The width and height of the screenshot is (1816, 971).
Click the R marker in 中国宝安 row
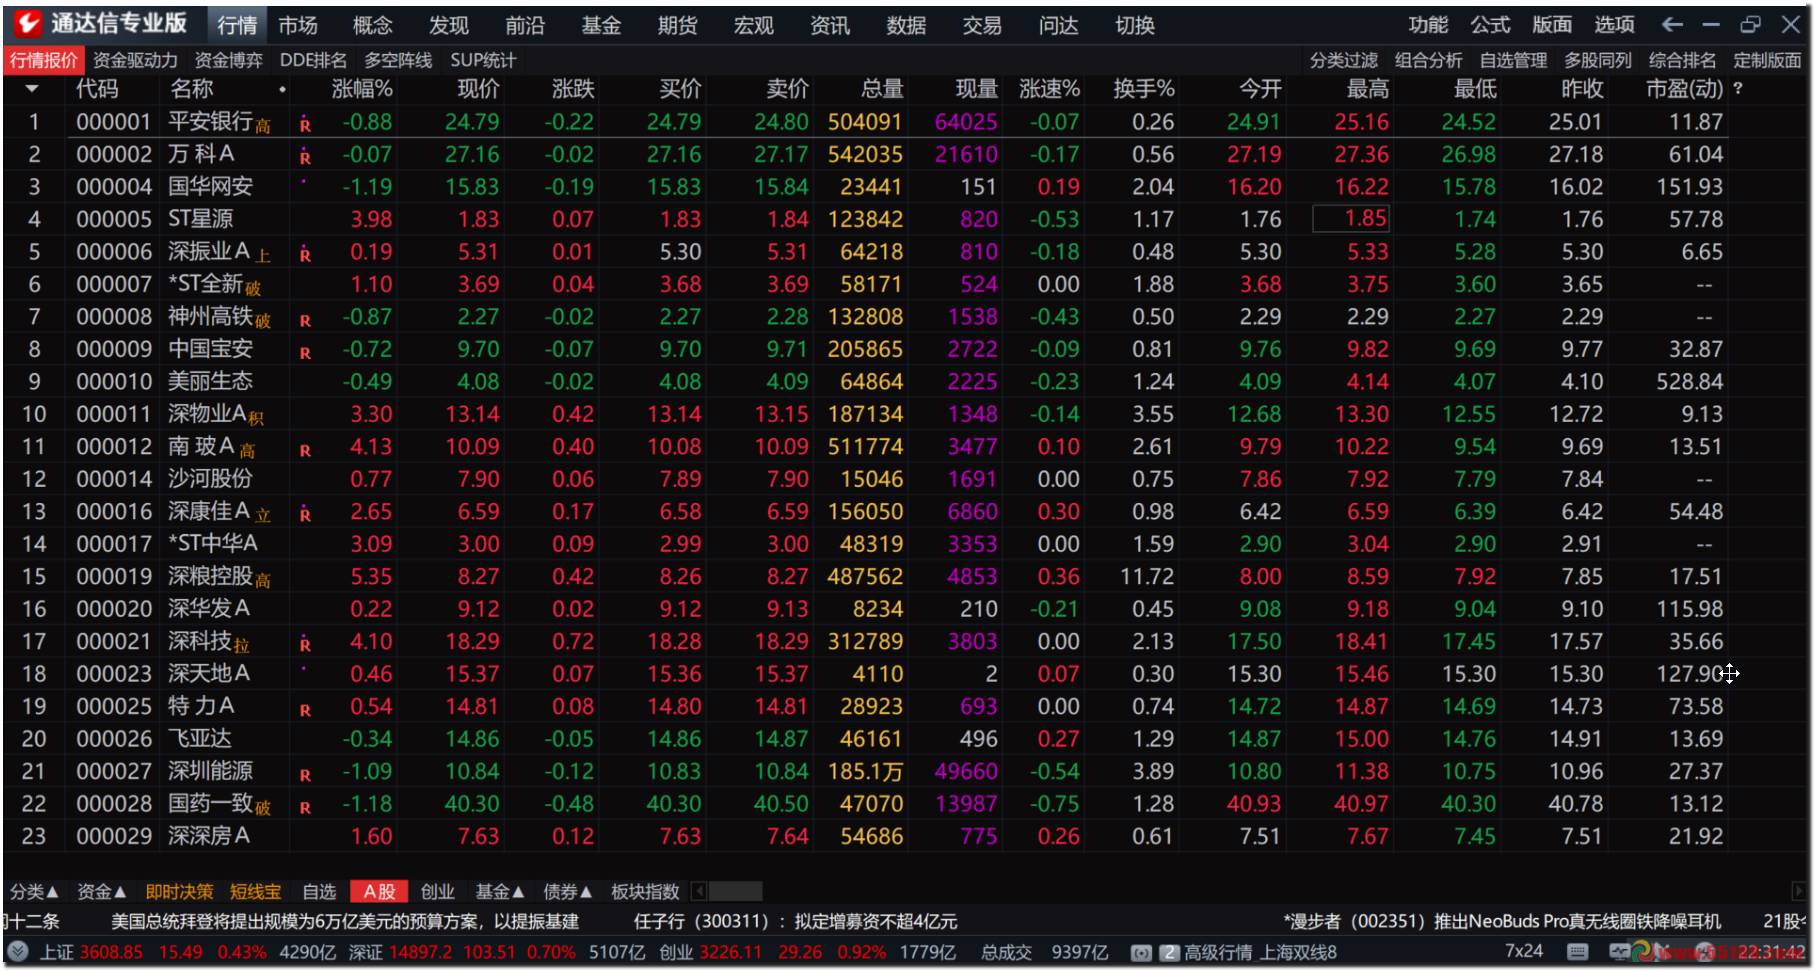[x=305, y=353]
